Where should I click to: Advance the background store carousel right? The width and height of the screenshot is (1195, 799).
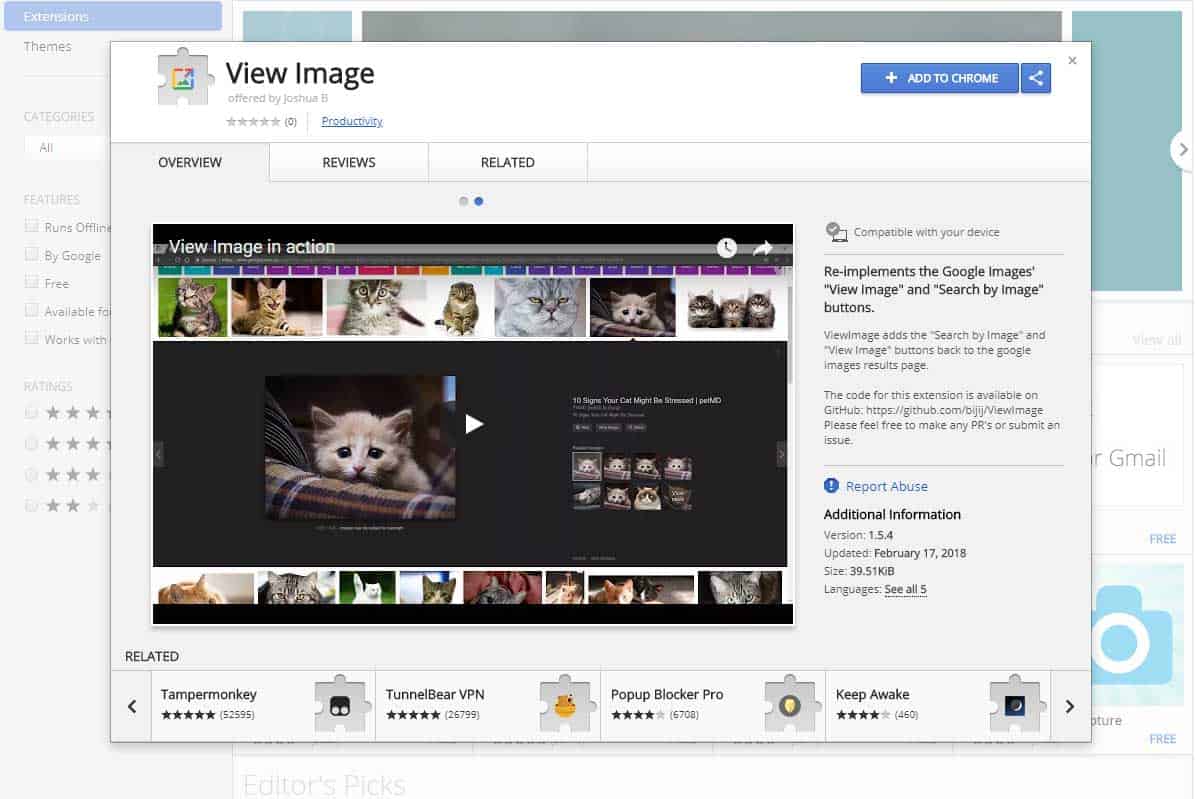[x=1182, y=149]
